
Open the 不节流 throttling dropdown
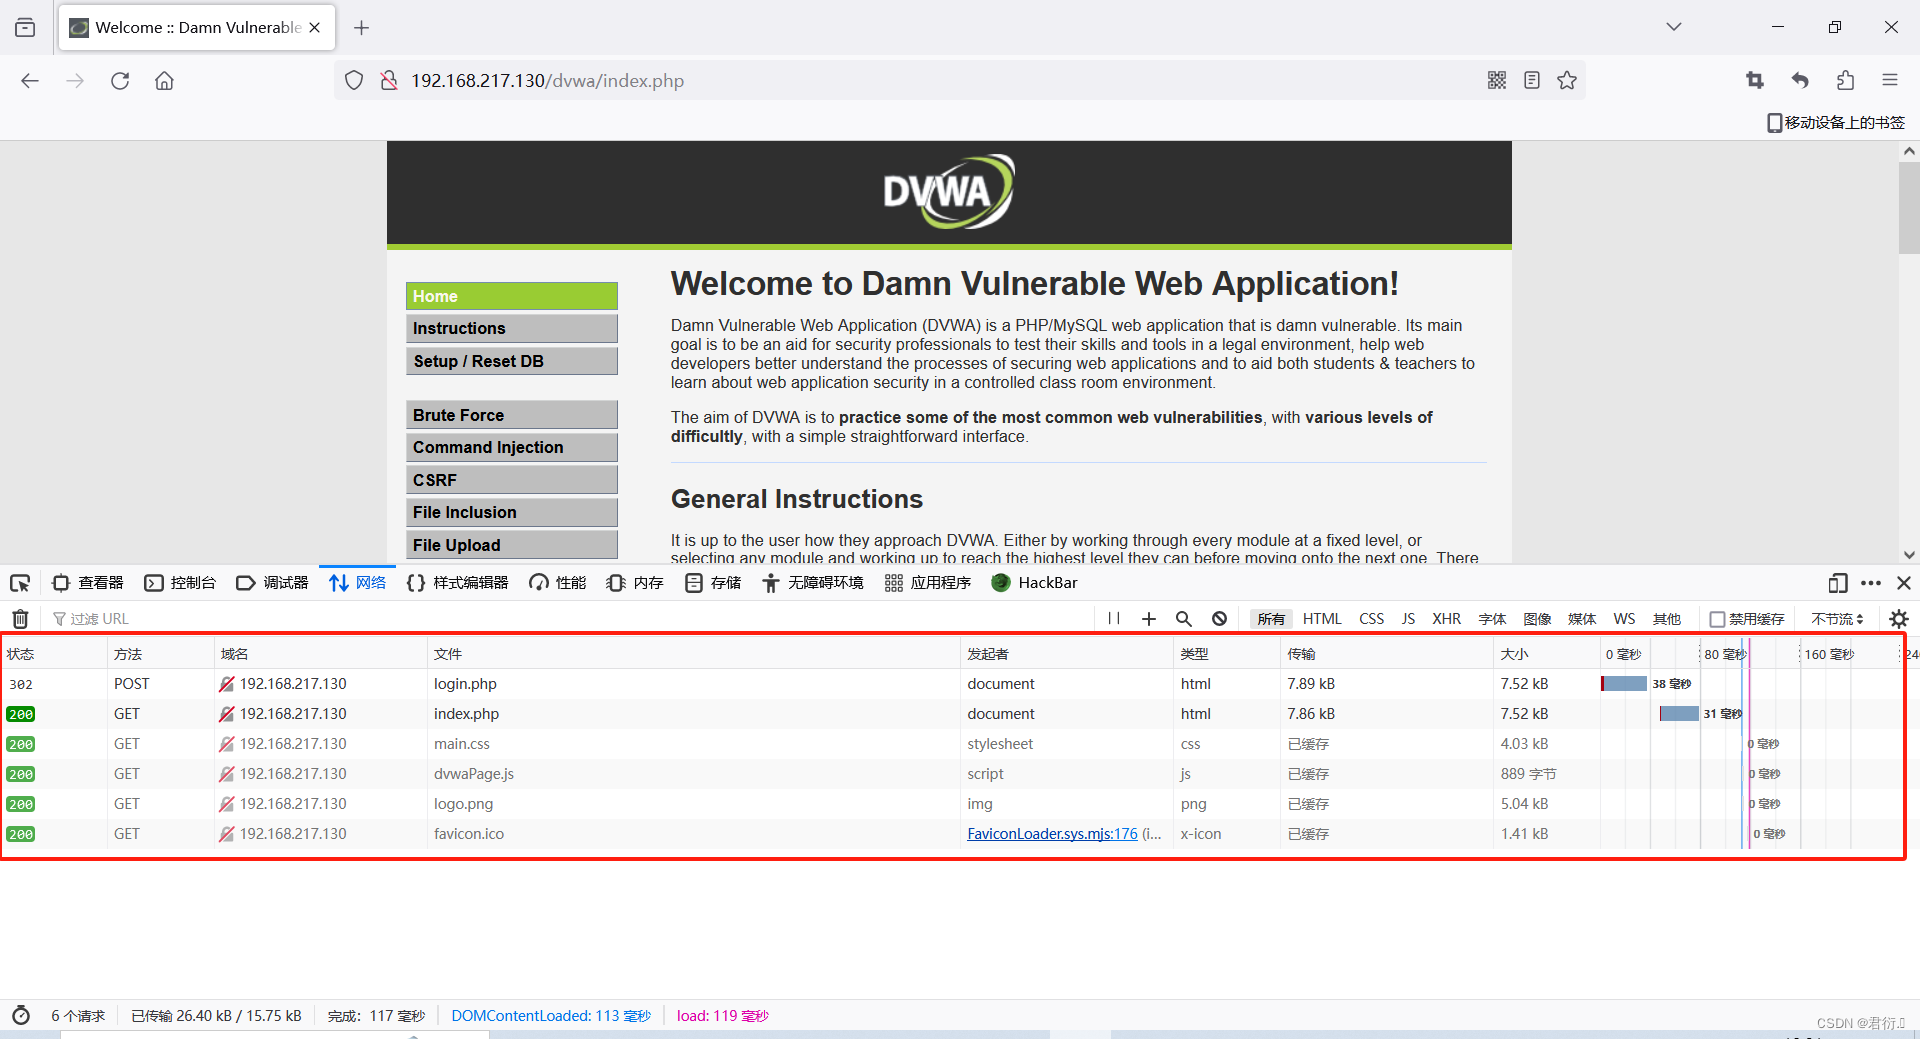coord(1838,619)
